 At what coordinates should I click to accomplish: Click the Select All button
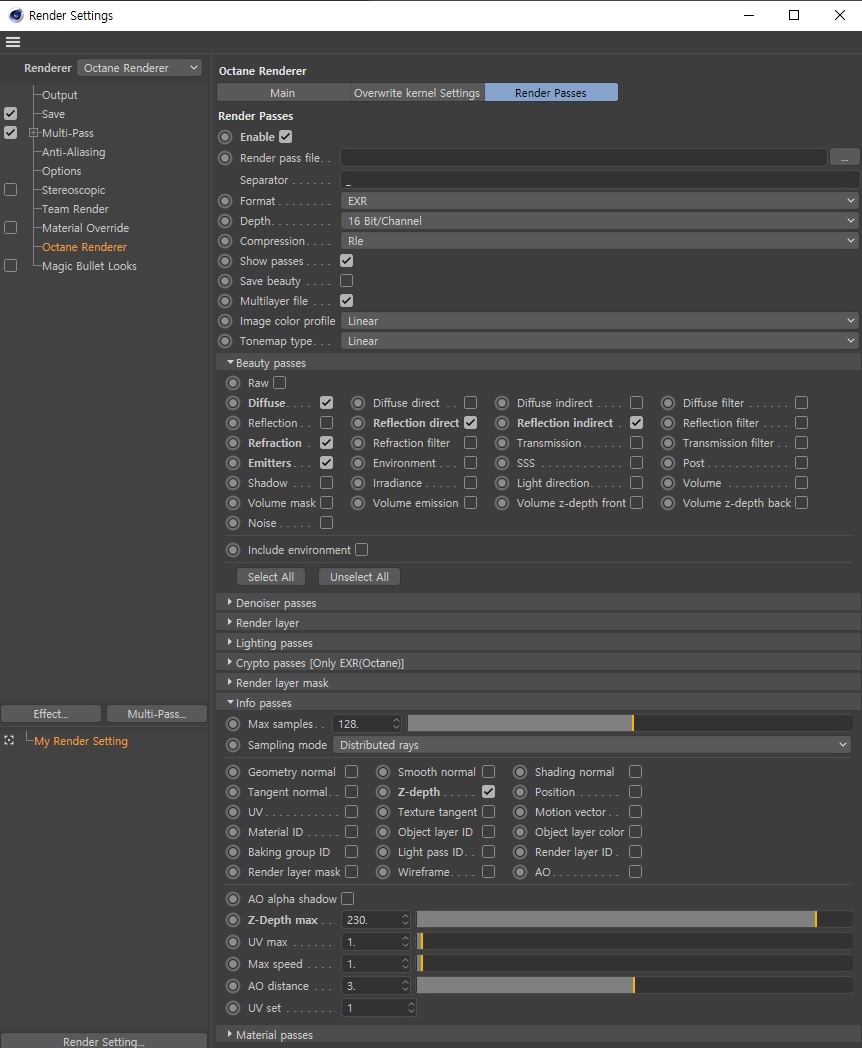pos(271,577)
